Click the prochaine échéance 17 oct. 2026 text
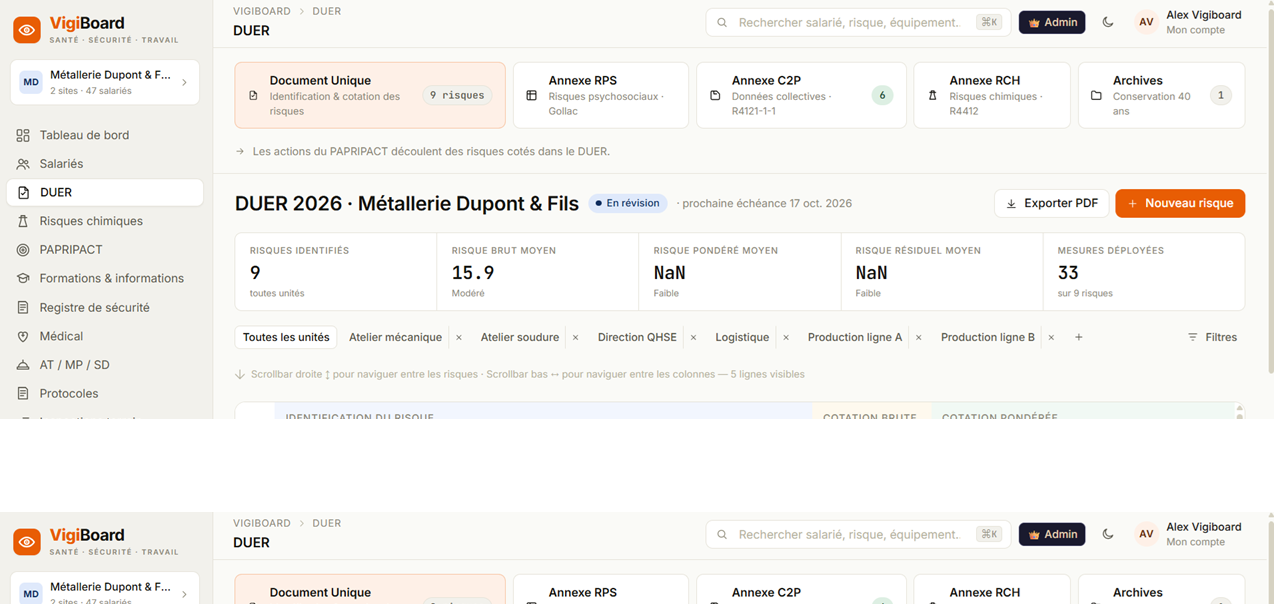The image size is (1274, 604). click(765, 203)
